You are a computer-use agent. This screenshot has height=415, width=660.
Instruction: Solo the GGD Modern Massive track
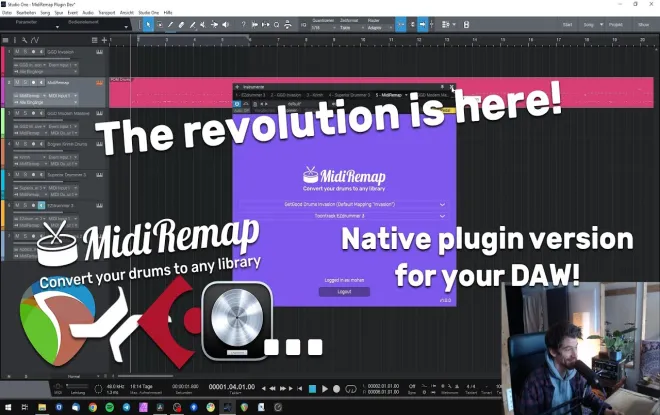pos(25,113)
